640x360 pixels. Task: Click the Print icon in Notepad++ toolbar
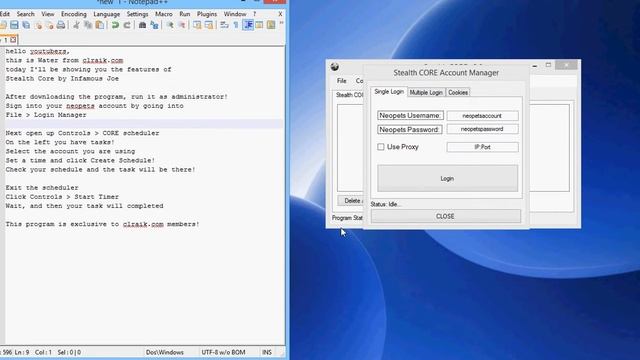[61, 25]
